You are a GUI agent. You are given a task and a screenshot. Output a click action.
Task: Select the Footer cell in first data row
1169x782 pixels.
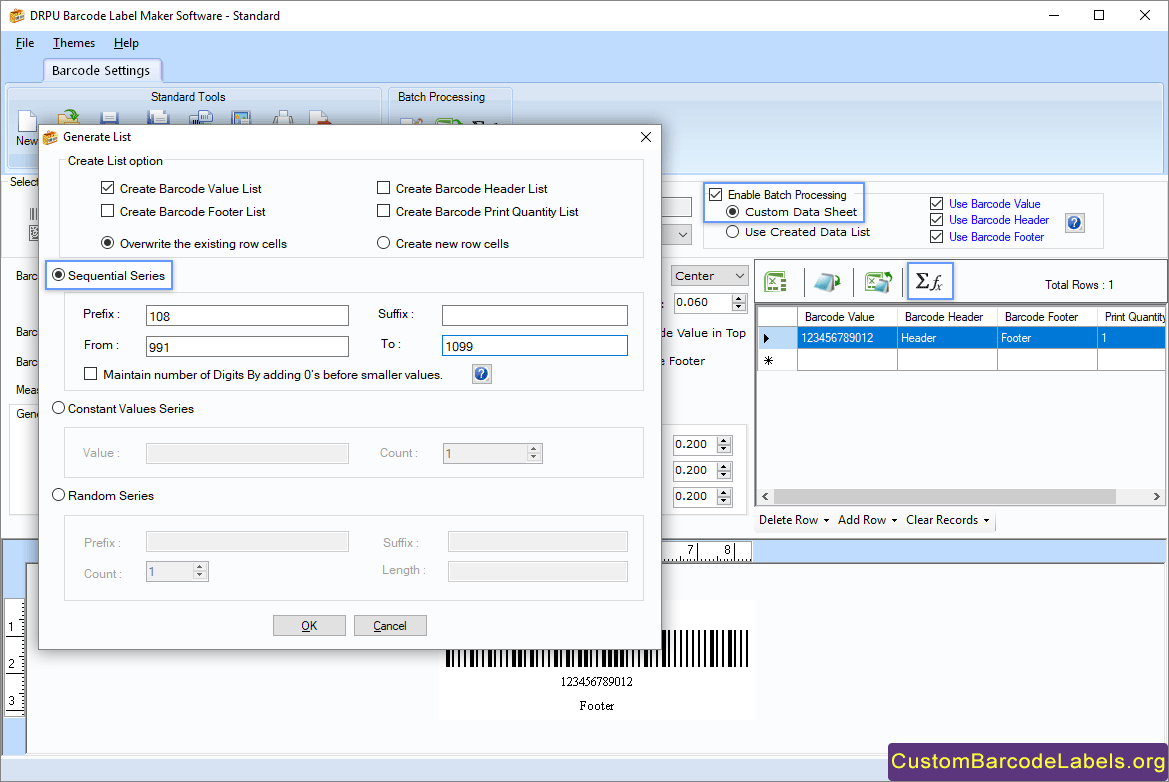coord(1047,338)
